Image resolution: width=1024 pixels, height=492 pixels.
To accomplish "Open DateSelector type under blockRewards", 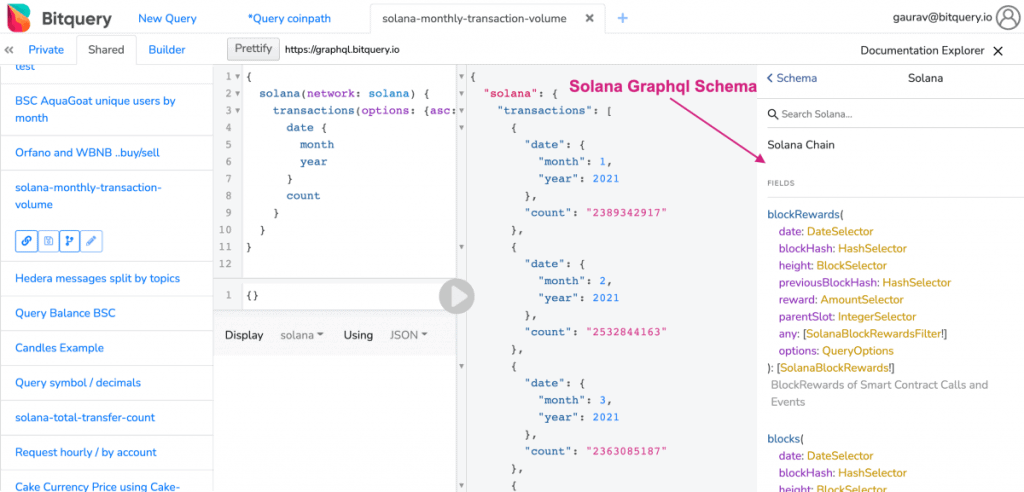I will click(x=840, y=231).
